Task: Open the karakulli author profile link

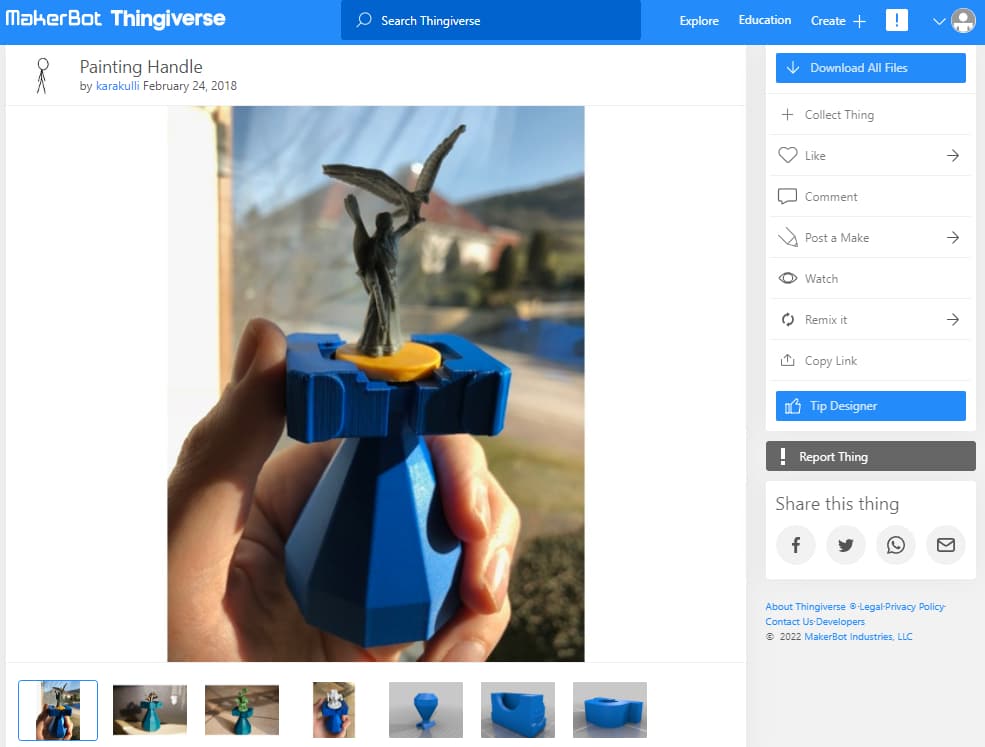Action: pos(117,85)
